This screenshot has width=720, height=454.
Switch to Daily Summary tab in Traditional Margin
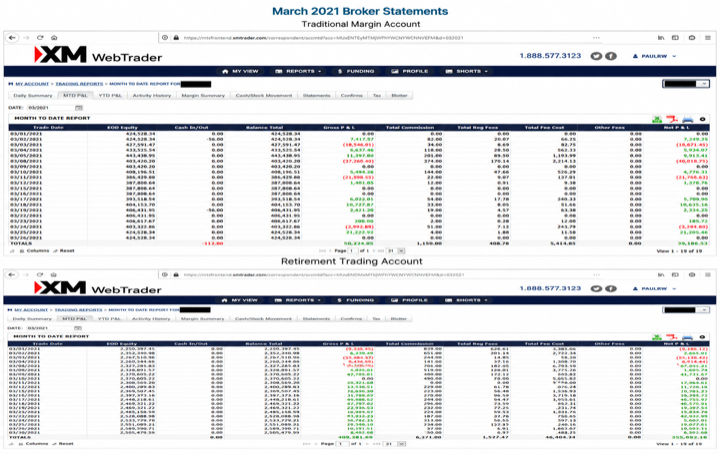pos(33,95)
